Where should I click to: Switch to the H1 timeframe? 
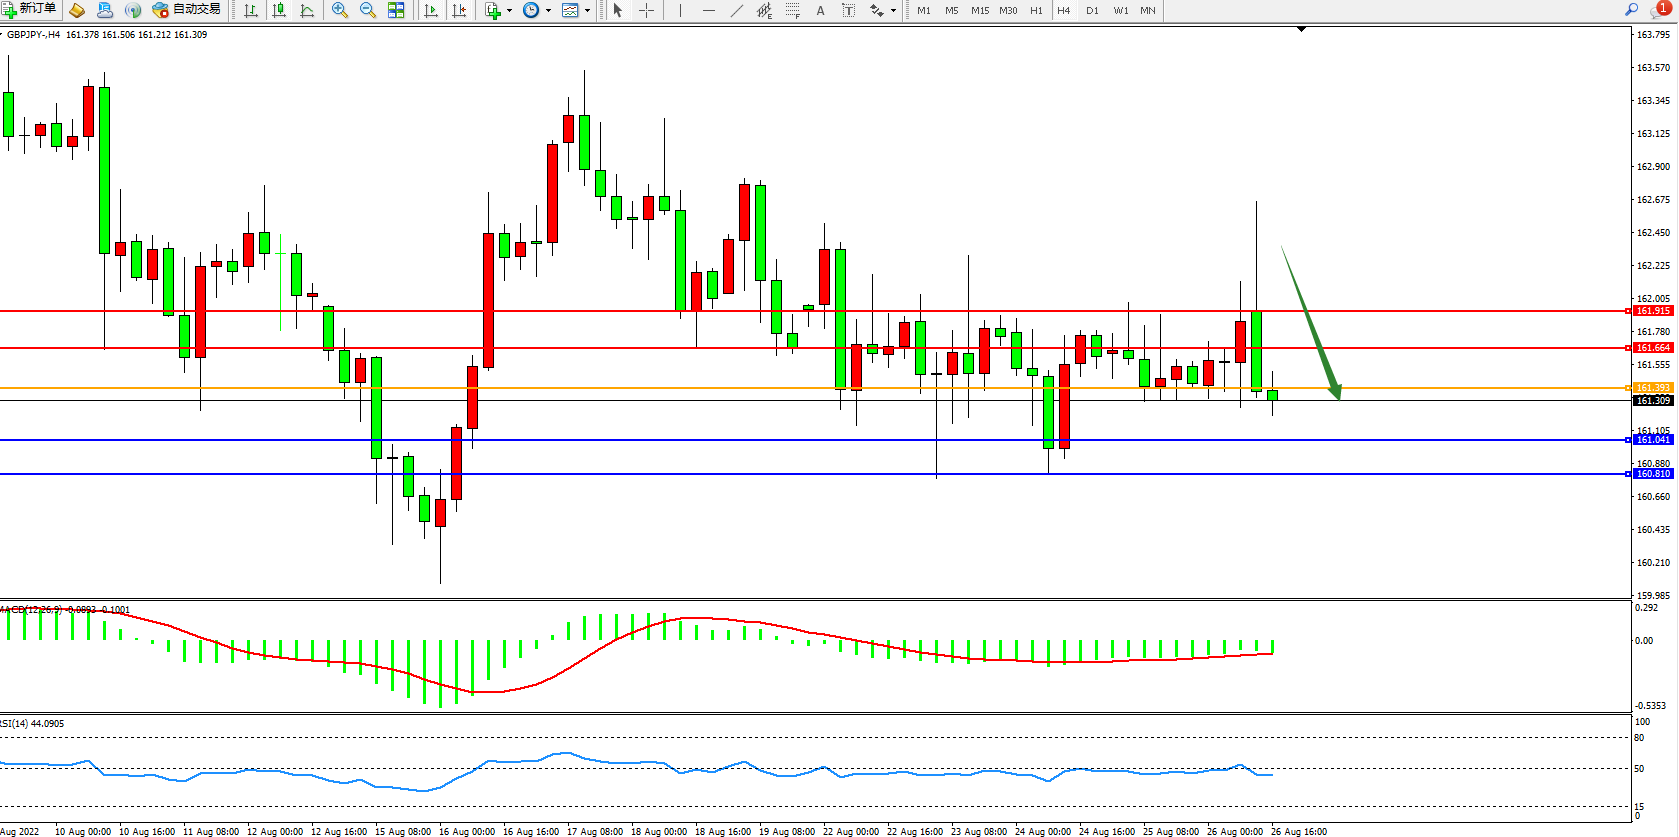[x=1036, y=10]
